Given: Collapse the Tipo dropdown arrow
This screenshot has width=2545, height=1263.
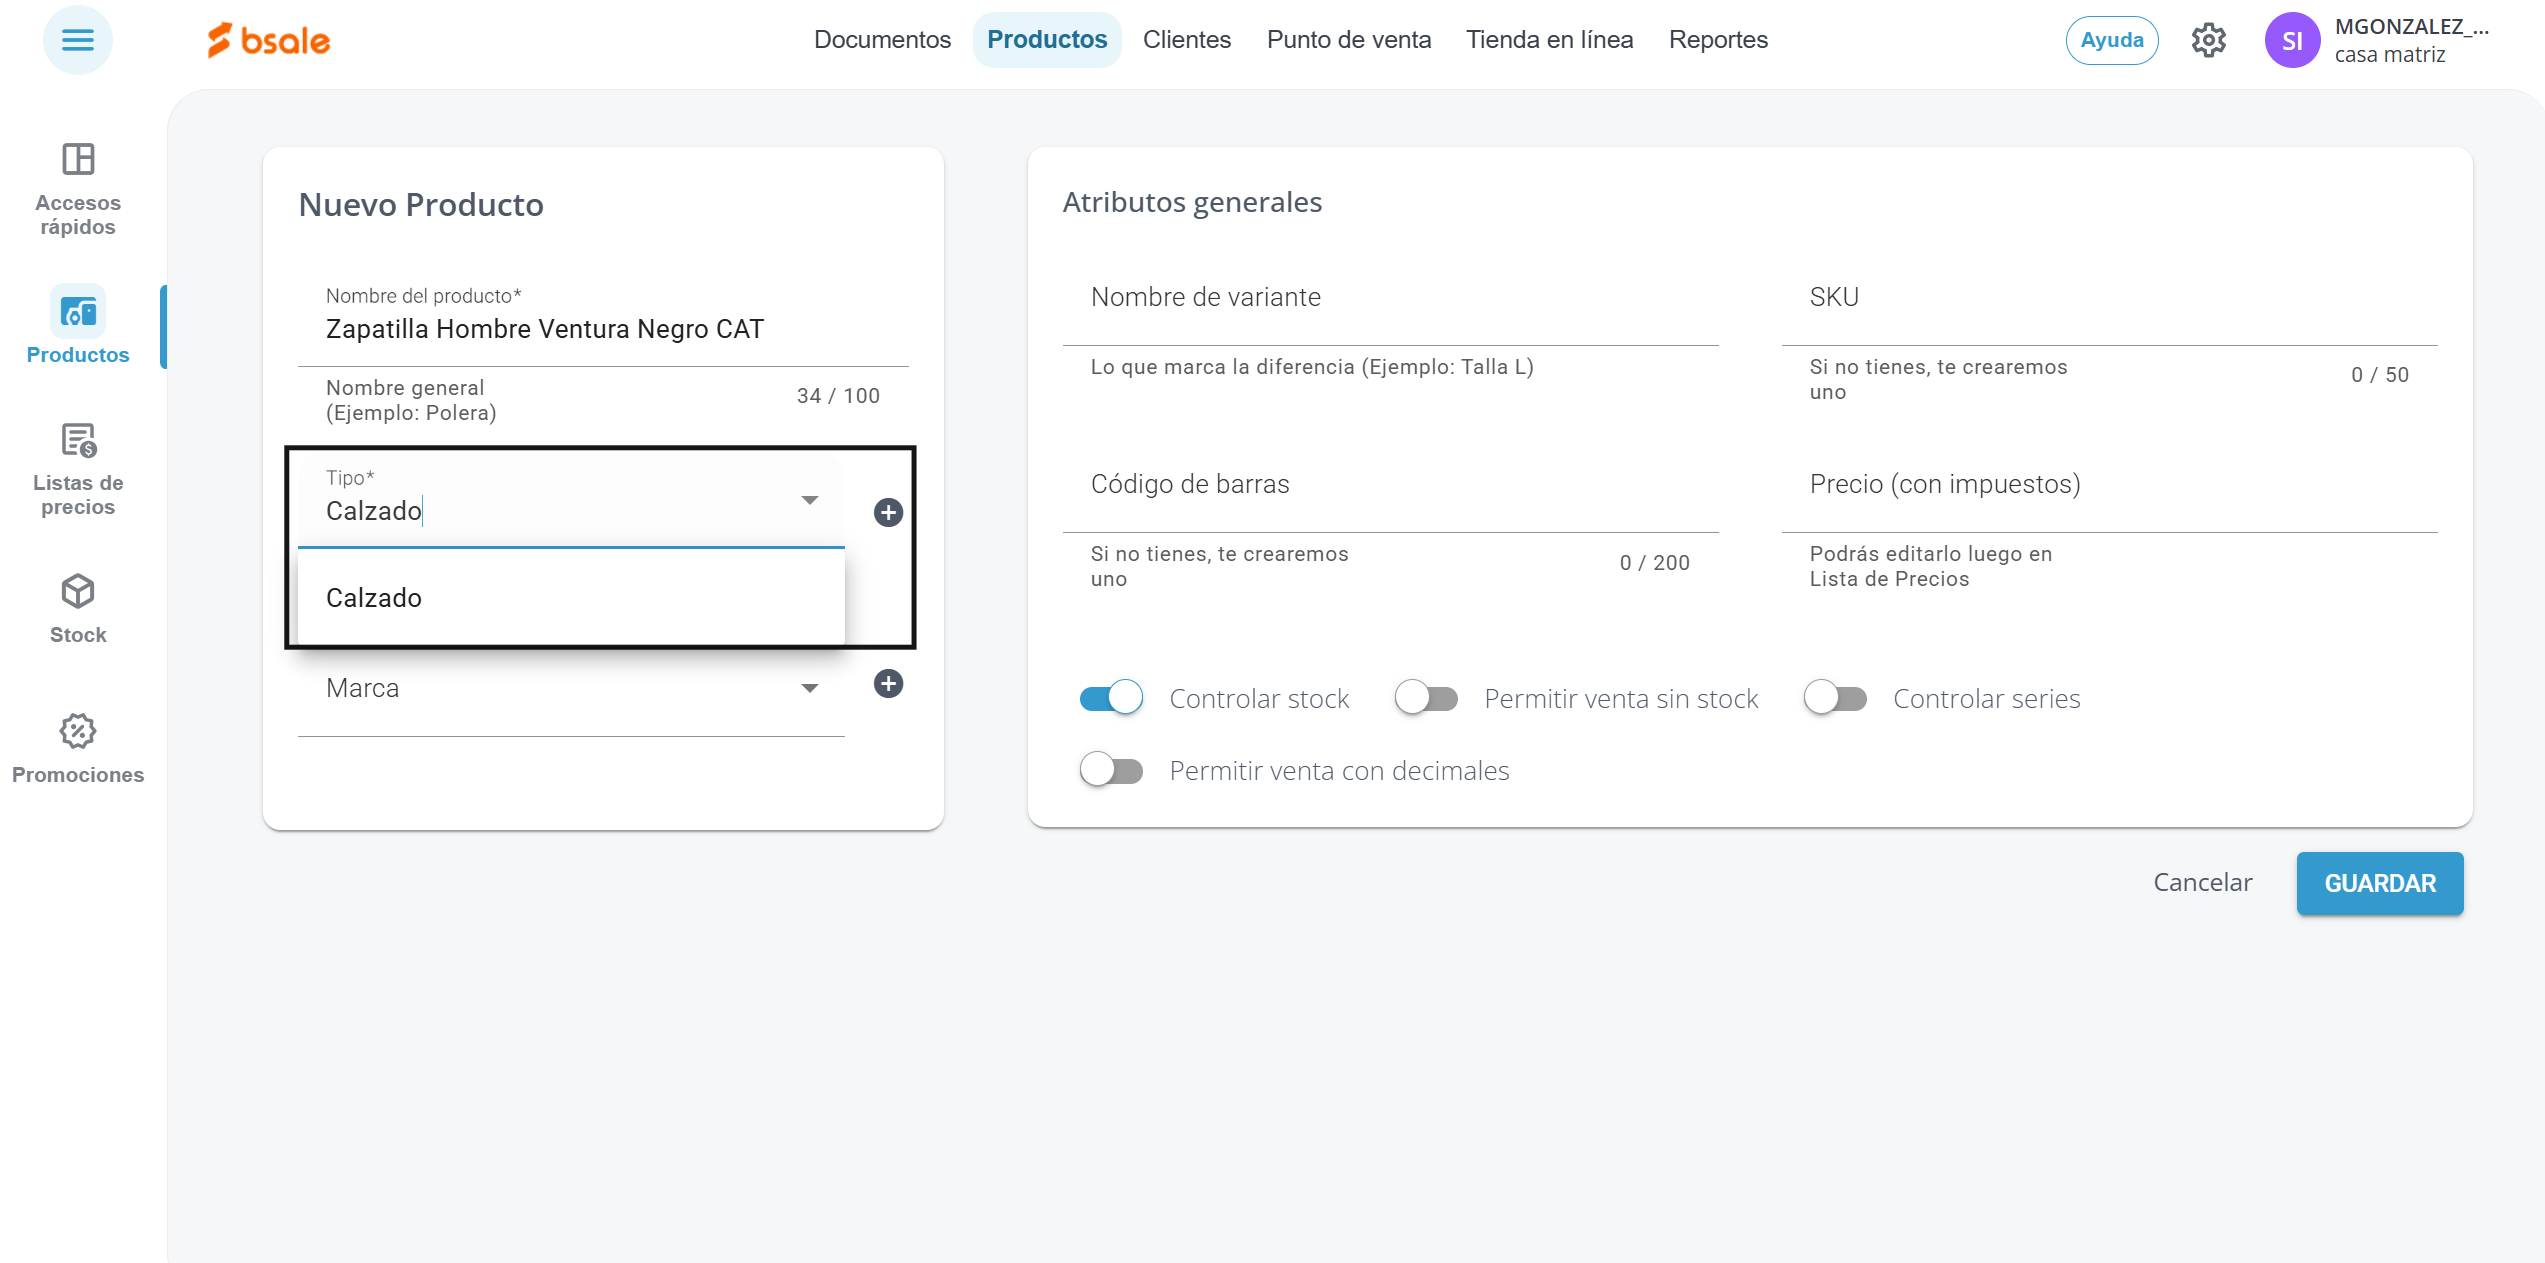Looking at the screenshot, I should coord(809,500).
